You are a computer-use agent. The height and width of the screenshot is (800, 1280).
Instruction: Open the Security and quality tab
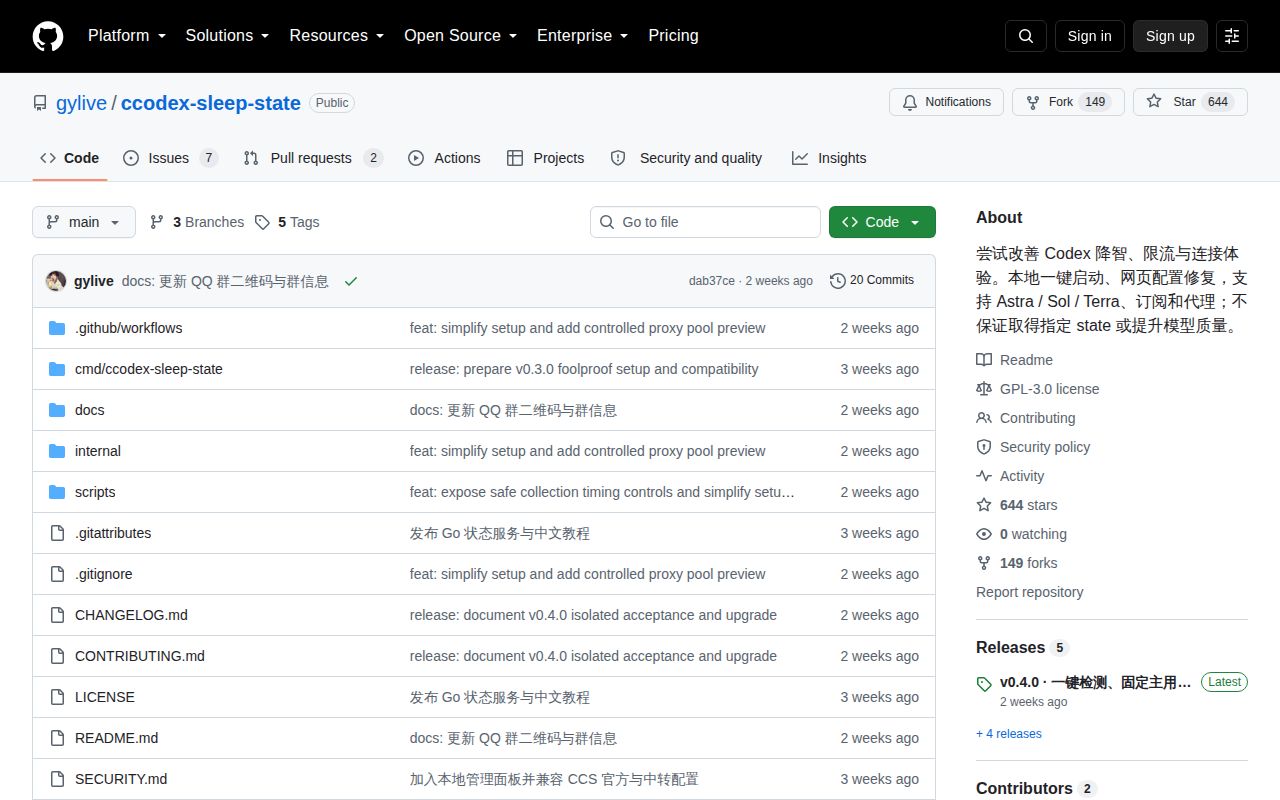(686, 158)
